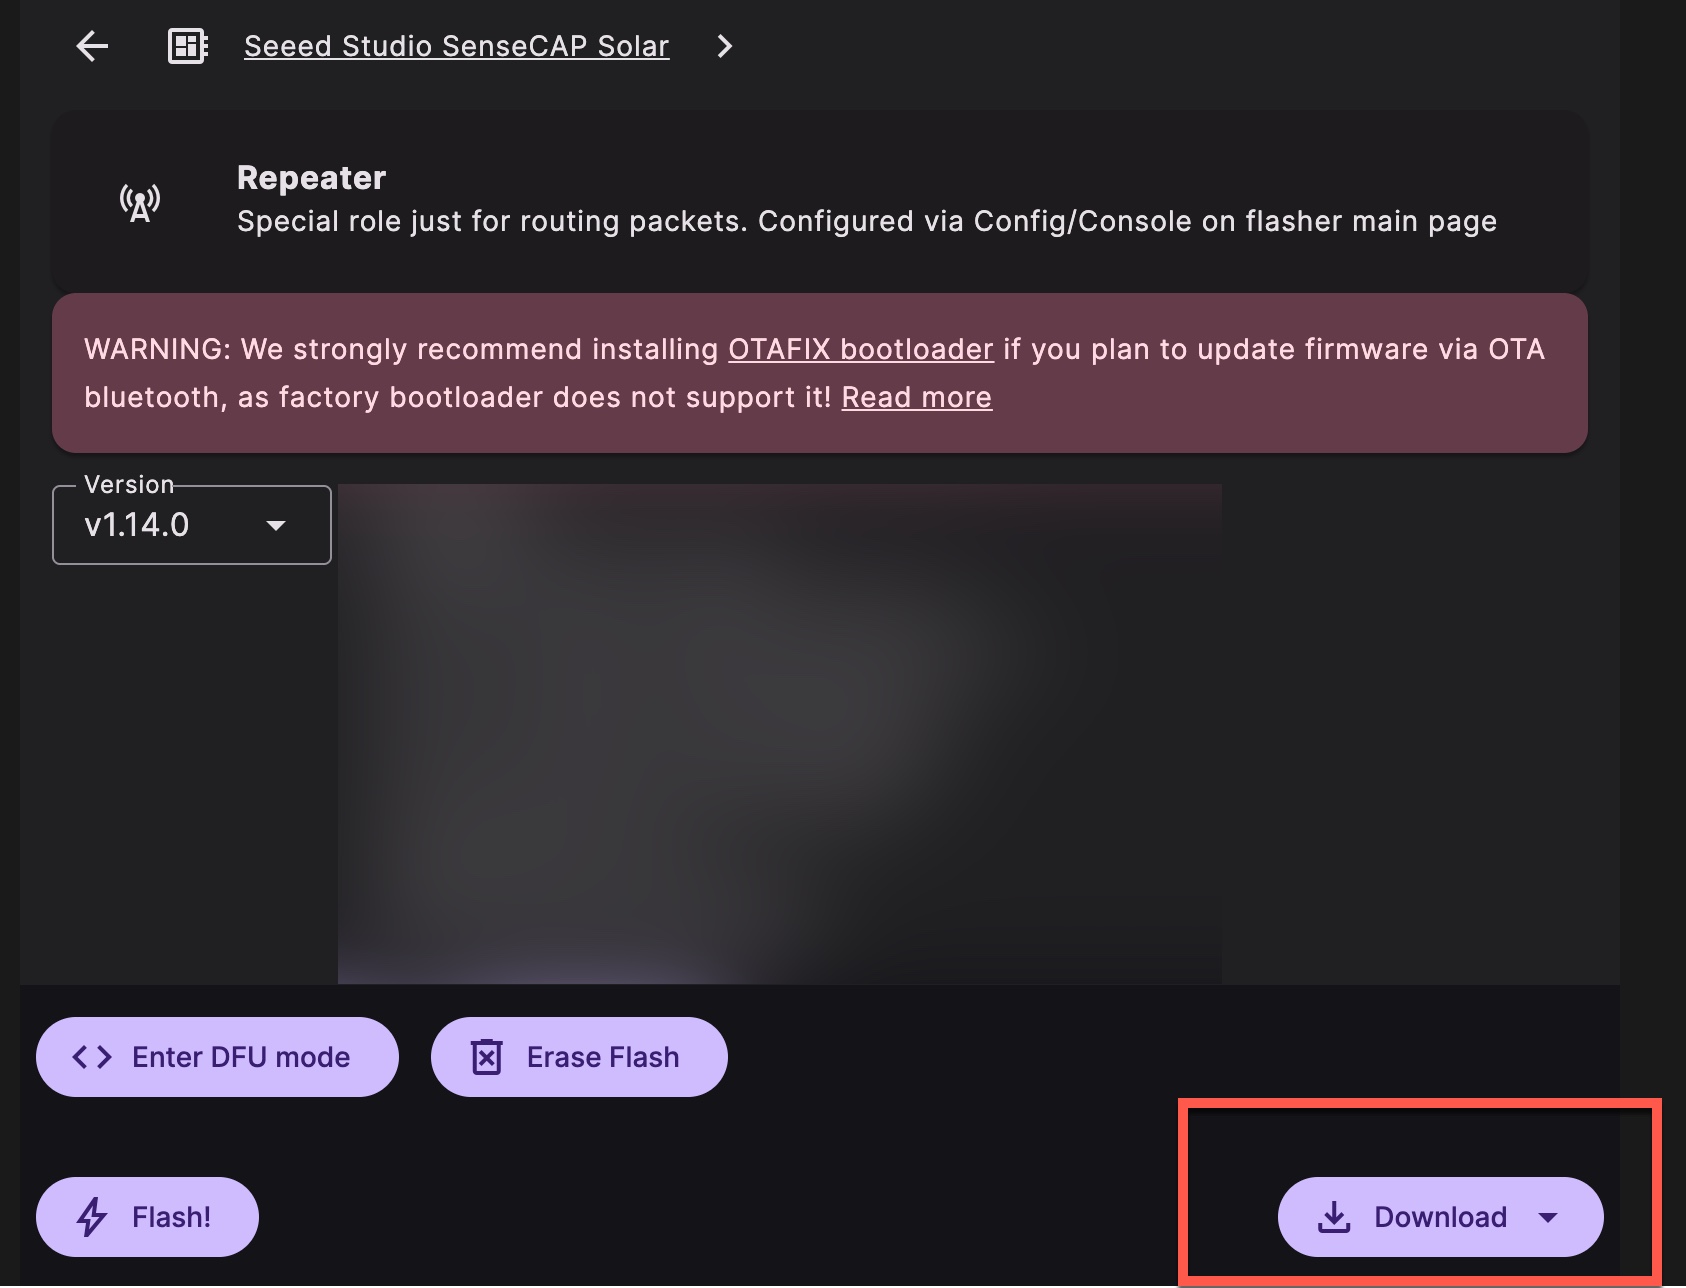Click the WARNING text in the banner
Viewport: 1686px width, 1288px height.
click(x=157, y=349)
